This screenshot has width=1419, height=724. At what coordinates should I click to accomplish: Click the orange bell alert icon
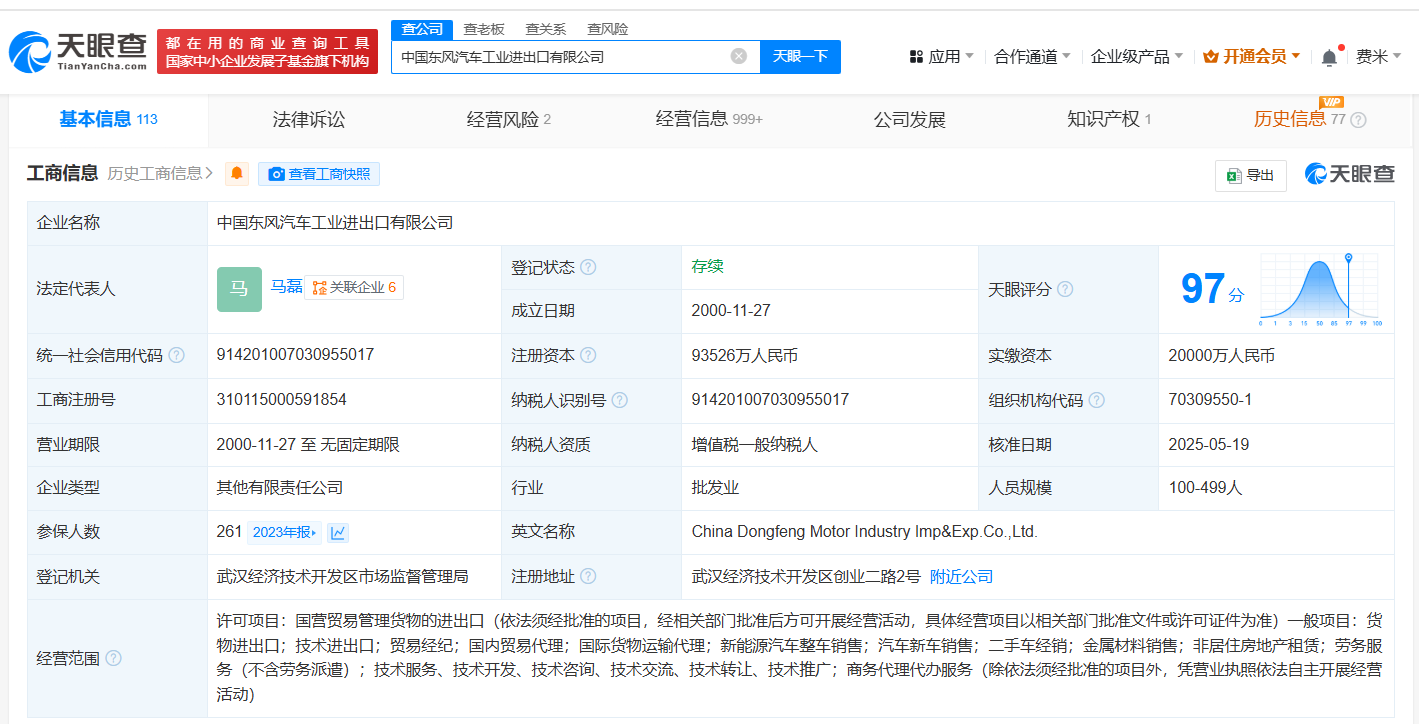point(237,174)
